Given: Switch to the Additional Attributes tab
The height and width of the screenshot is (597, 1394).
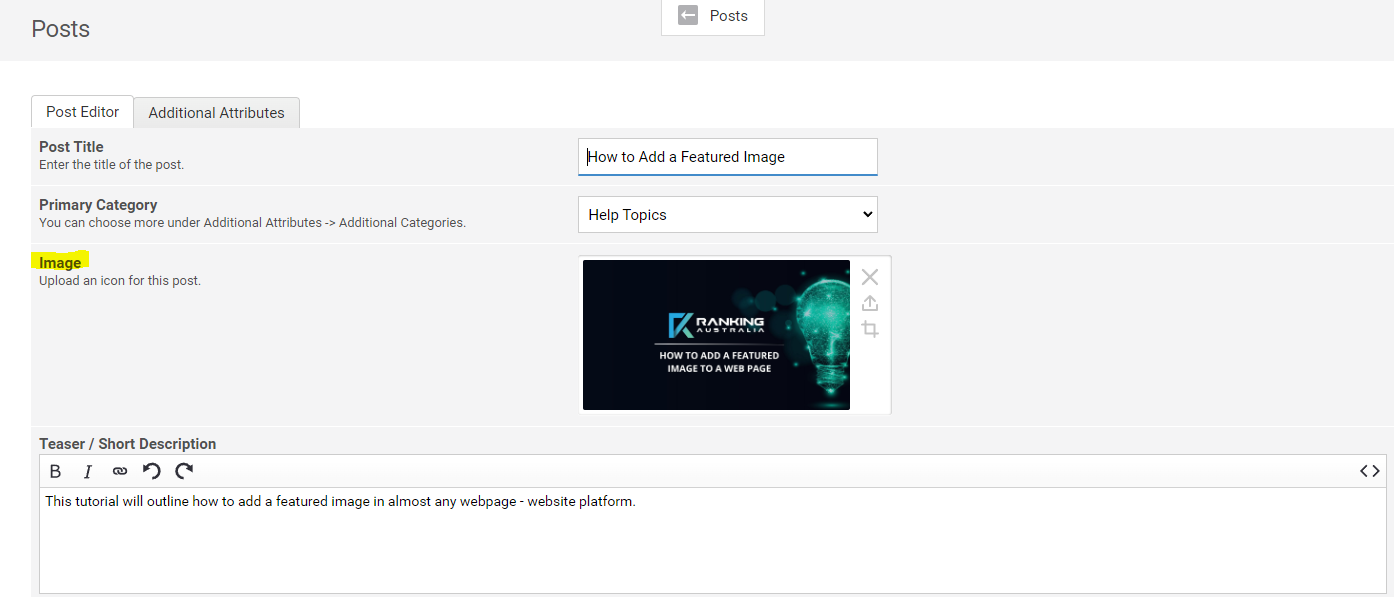Looking at the screenshot, I should (x=216, y=112).
